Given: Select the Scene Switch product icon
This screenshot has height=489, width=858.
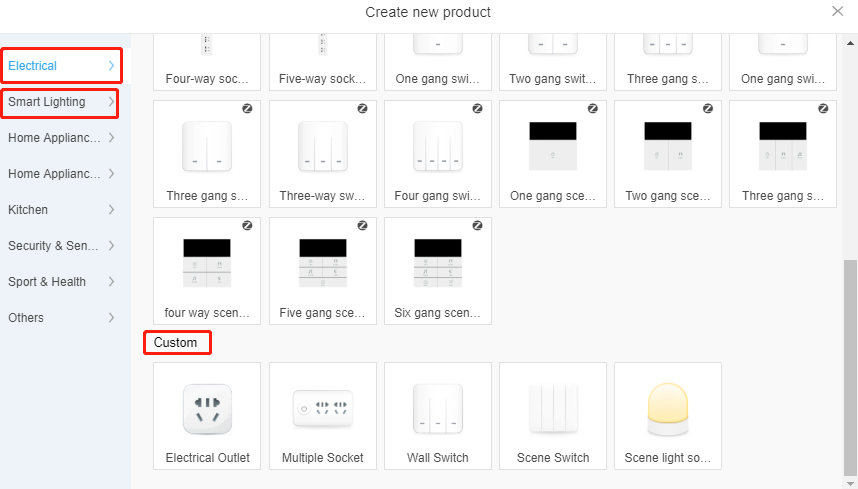Looking at the screenshot, I should 553,409.
